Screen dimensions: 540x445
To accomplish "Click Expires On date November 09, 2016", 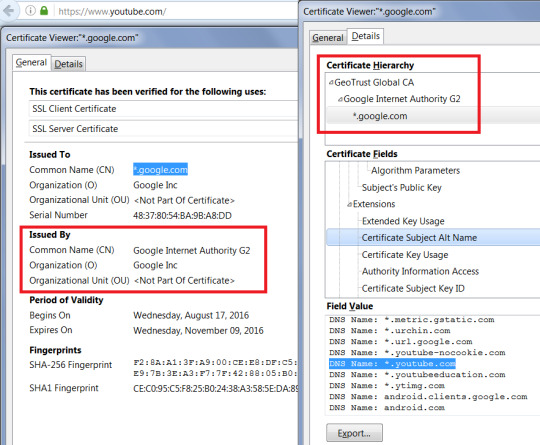I will [198, 331].
